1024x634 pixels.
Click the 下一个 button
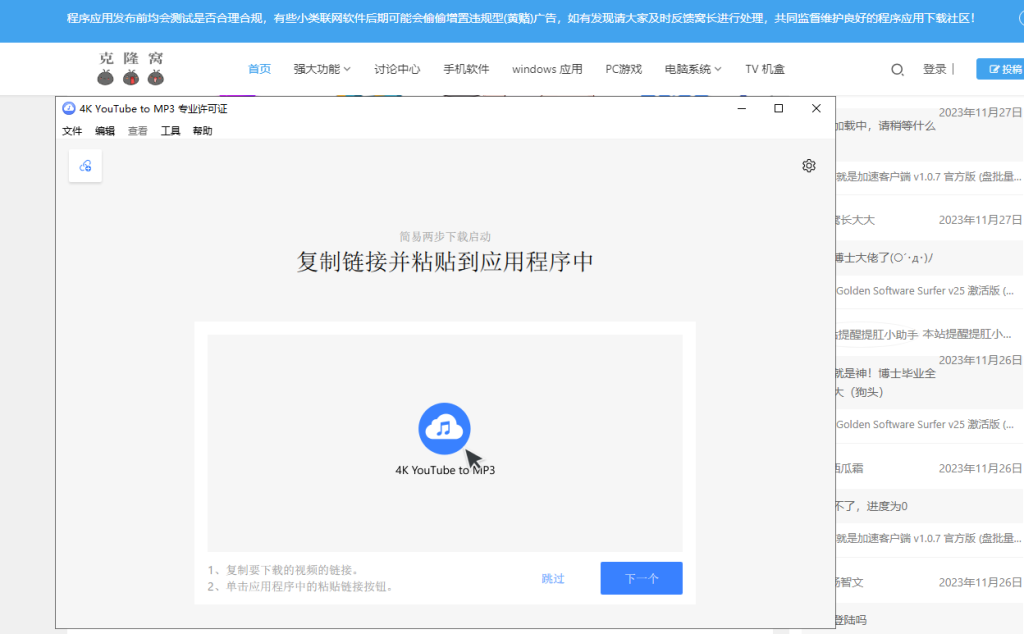pyautogui.click(x=641, y=579)
